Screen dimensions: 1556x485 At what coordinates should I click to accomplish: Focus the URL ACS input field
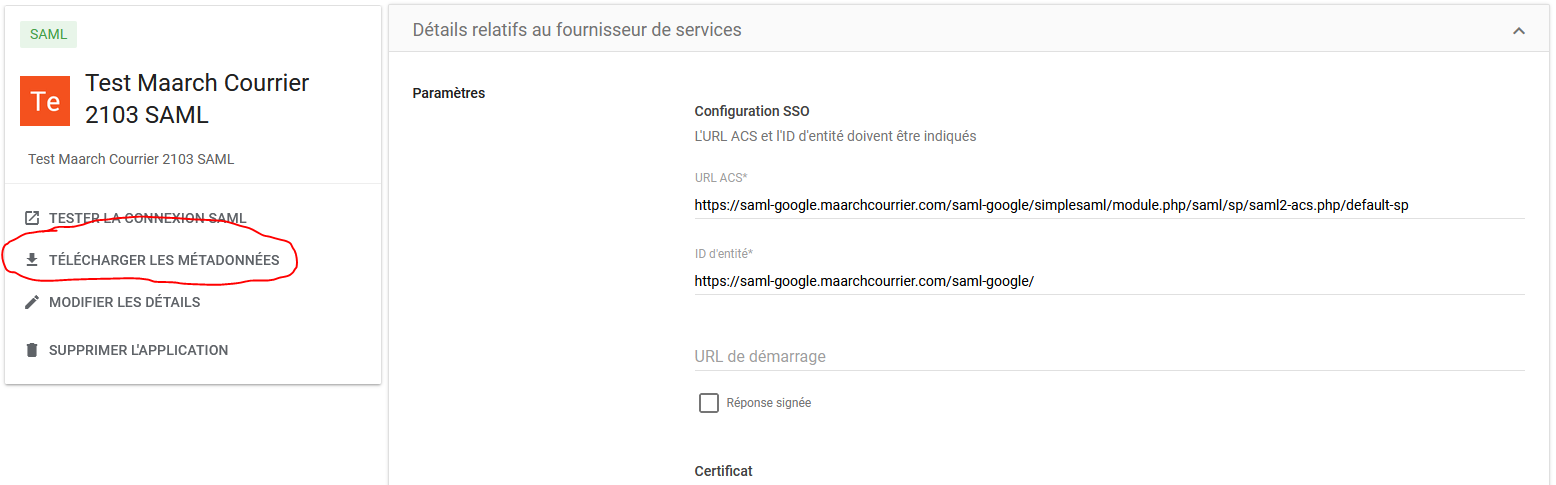tap(1109, 205)
